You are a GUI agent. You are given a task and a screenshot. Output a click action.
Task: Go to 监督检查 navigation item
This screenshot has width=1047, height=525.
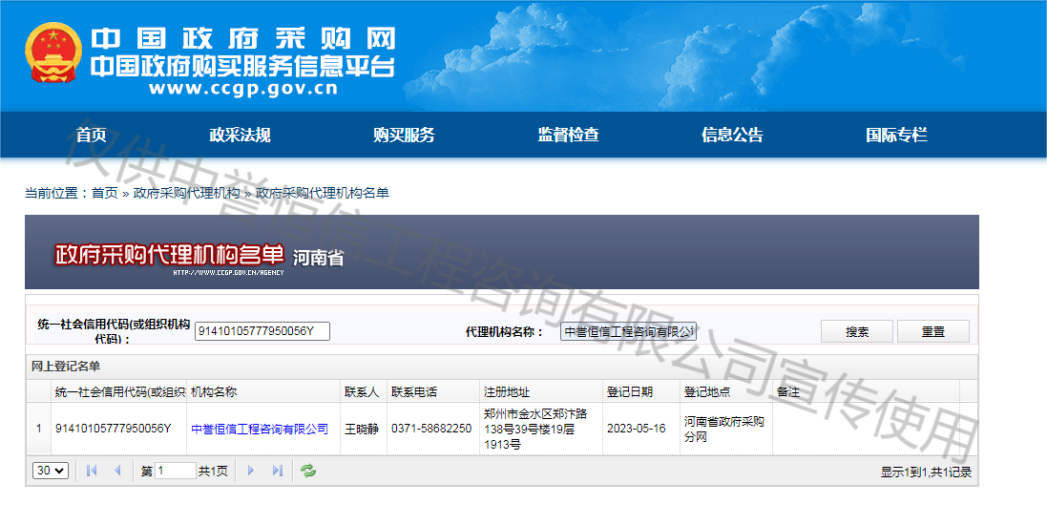pyautogui.click(x=568, y=135)
